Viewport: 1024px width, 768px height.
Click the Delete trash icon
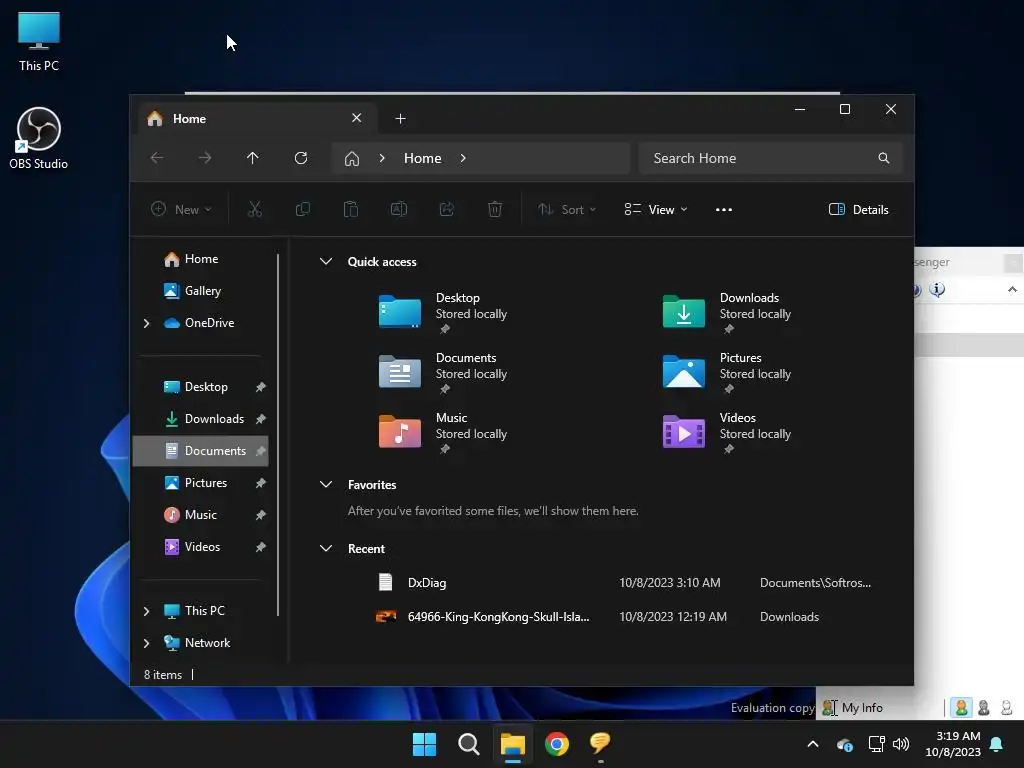tap(495, 209)
